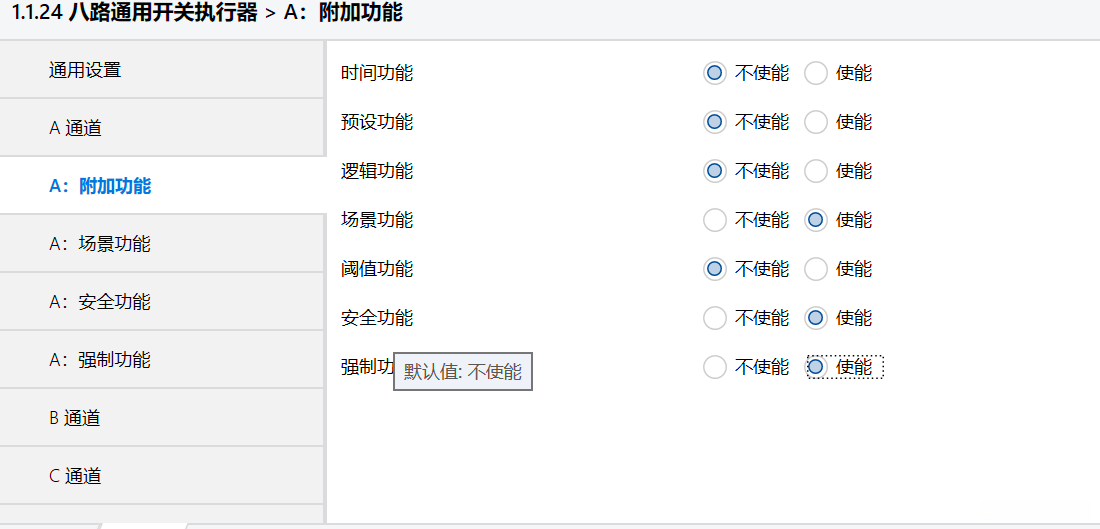Select 不使能 for 时间功能
Viewport: 1100px width, 529px height.
(x=714, y=73)
